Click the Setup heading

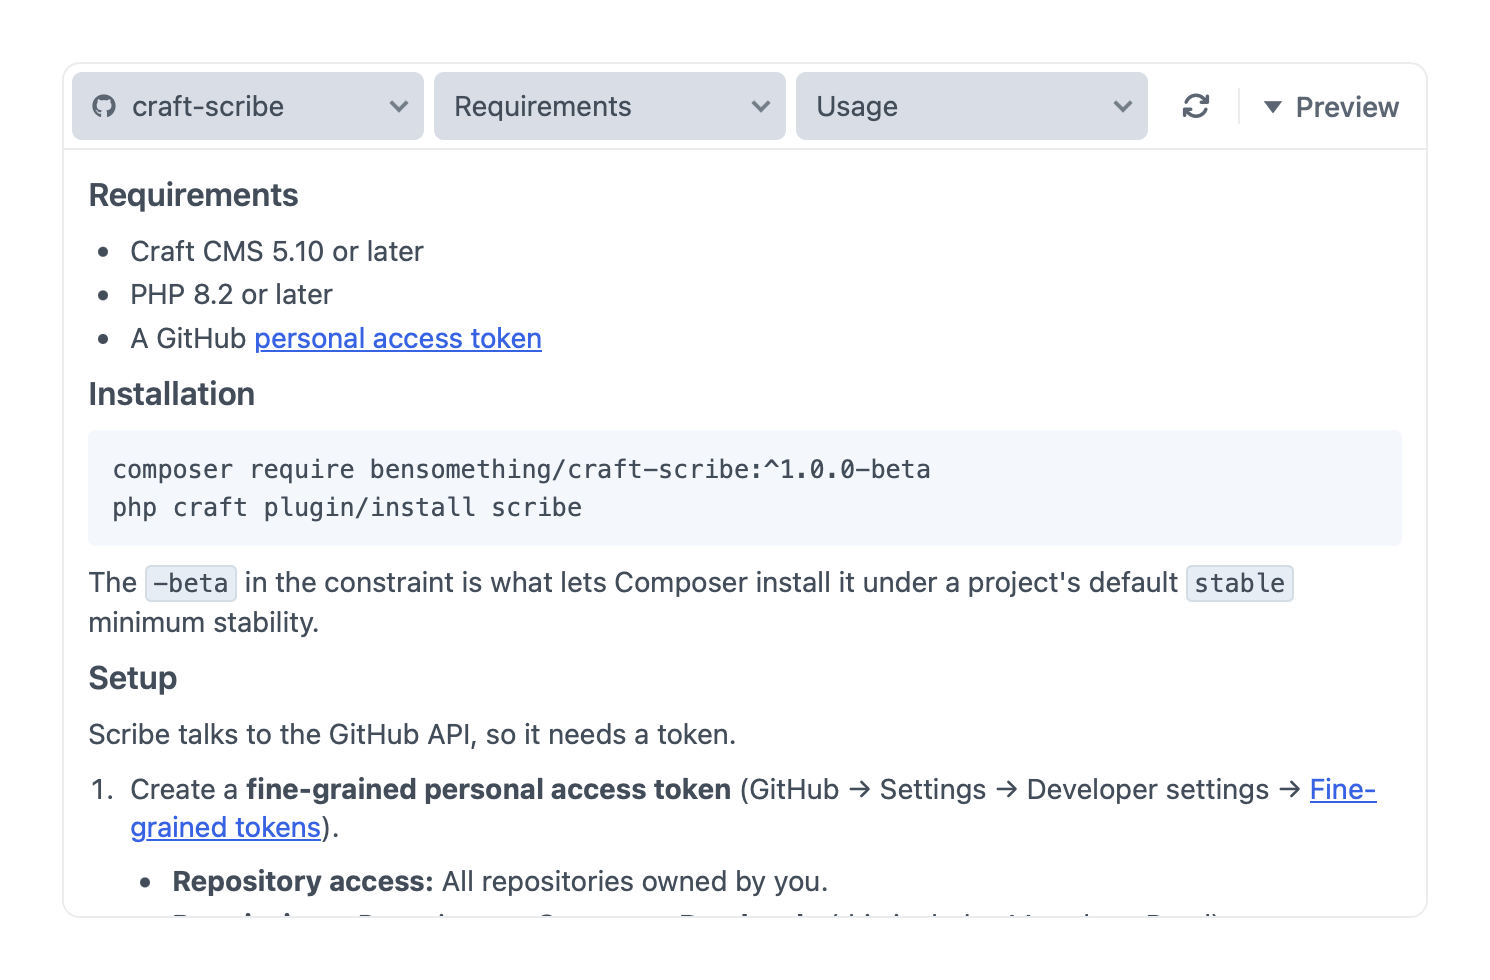pyautogui.click(x=133, y=678)
